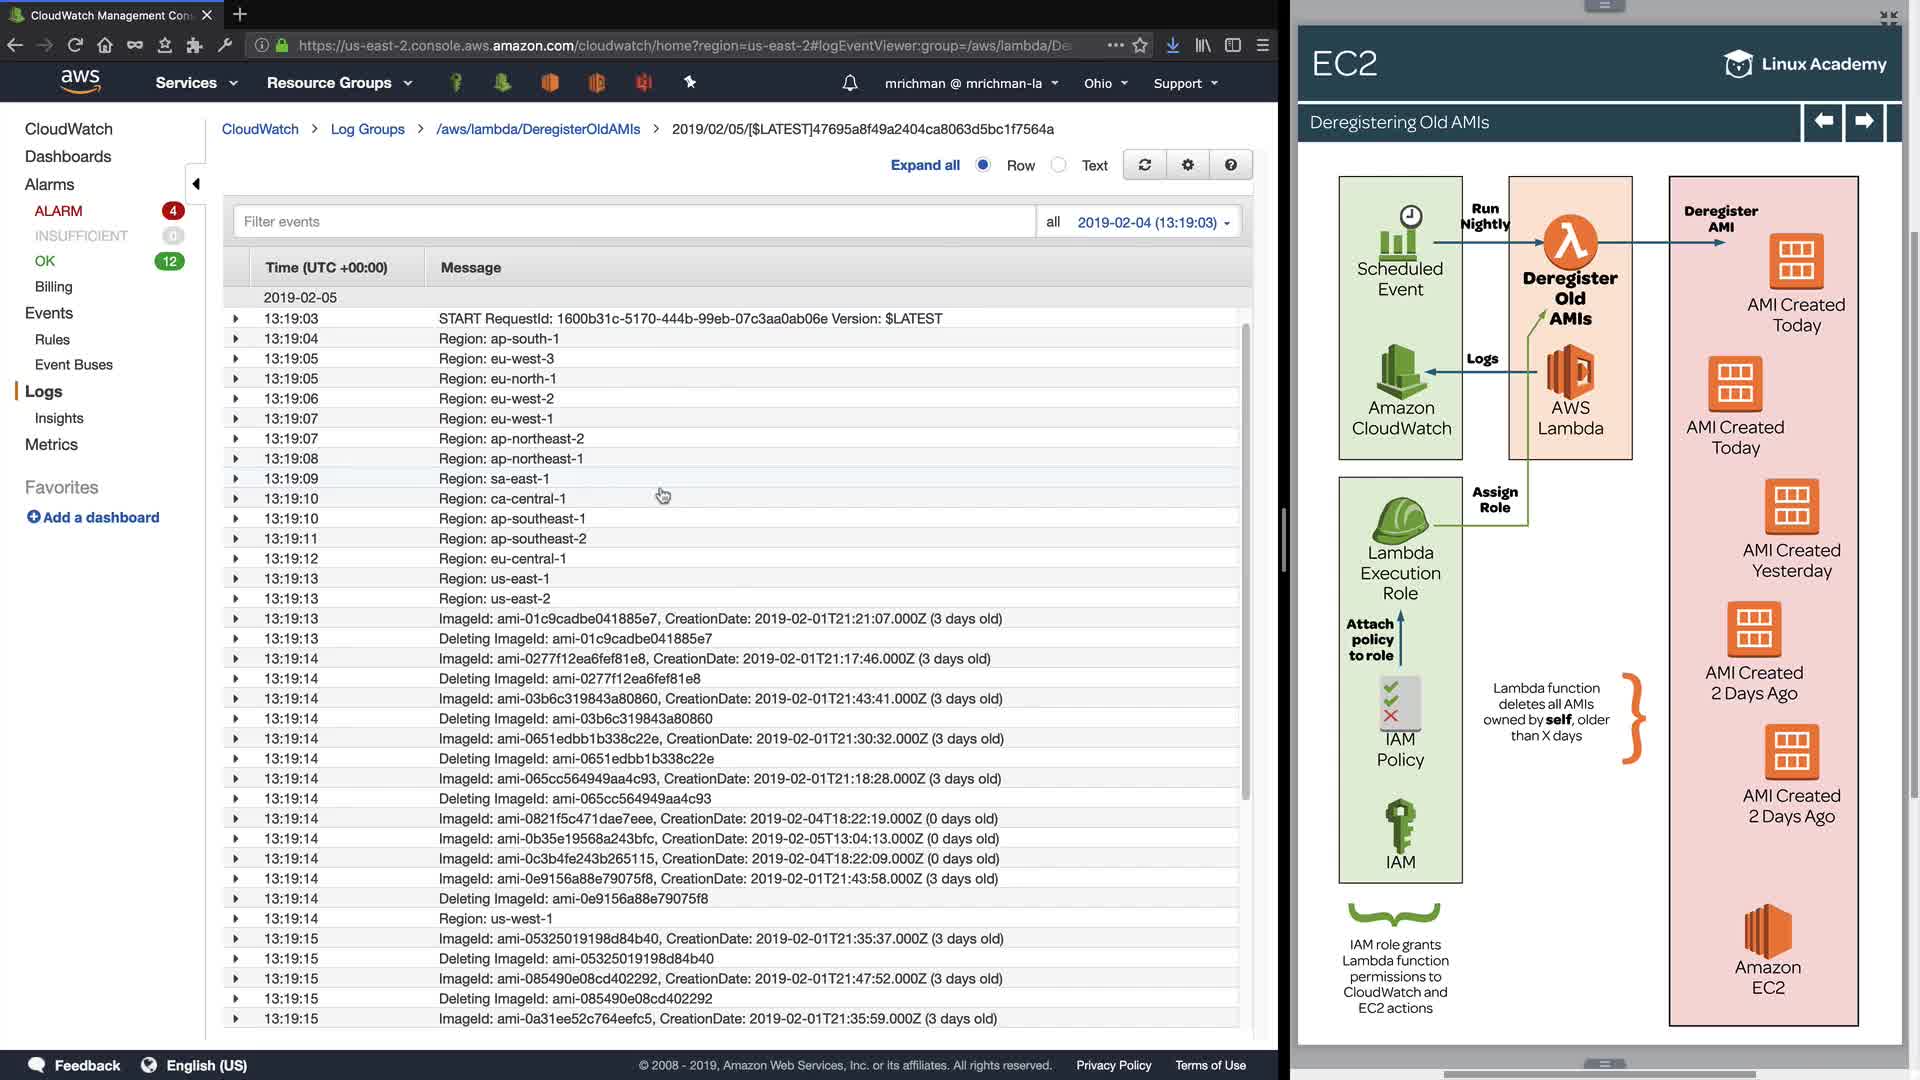
Task: Click the log list vertical scrollbar
Action: click(x=1245, y=560)
